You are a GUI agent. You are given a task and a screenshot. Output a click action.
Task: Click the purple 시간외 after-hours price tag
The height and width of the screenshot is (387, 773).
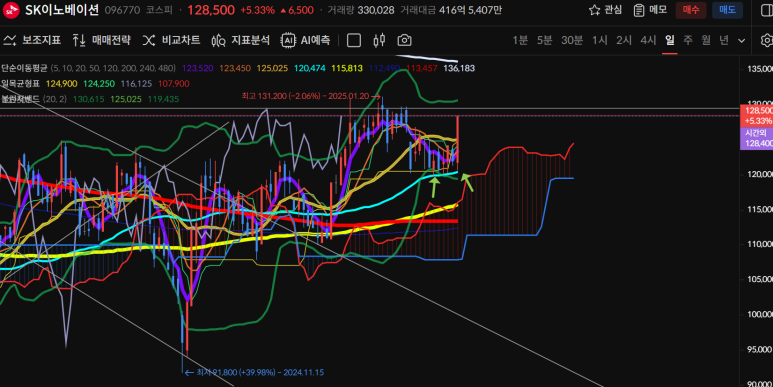[757, 138]
